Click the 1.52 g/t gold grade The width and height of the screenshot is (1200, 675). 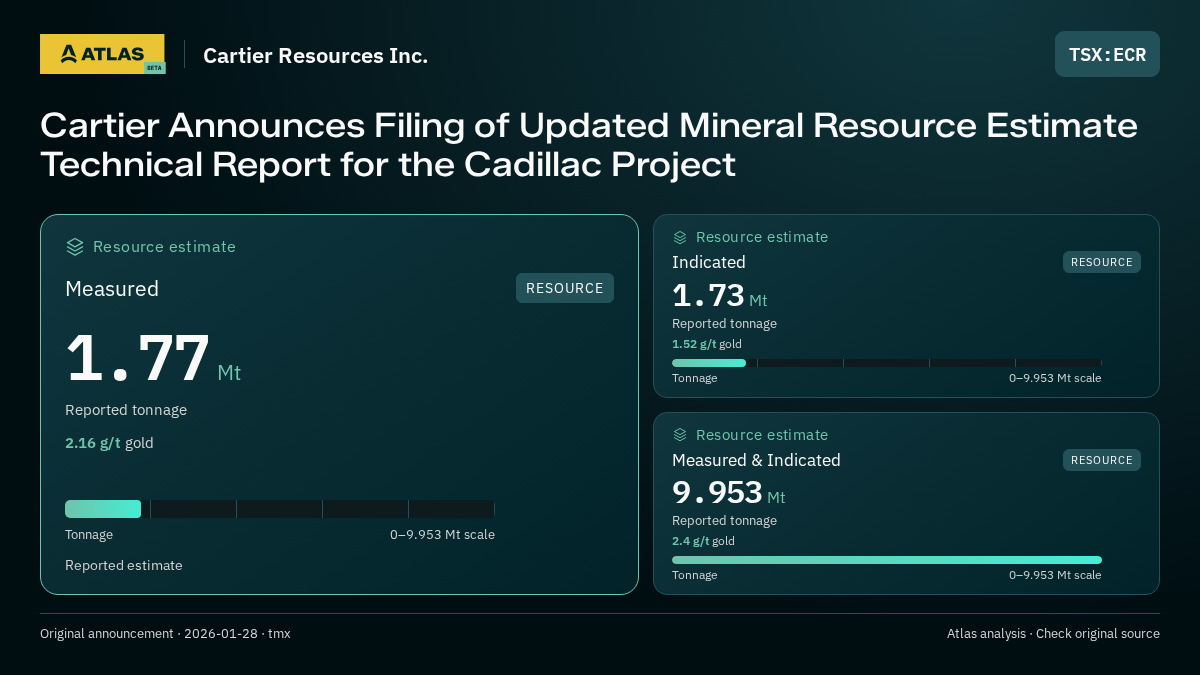(707, 344)
